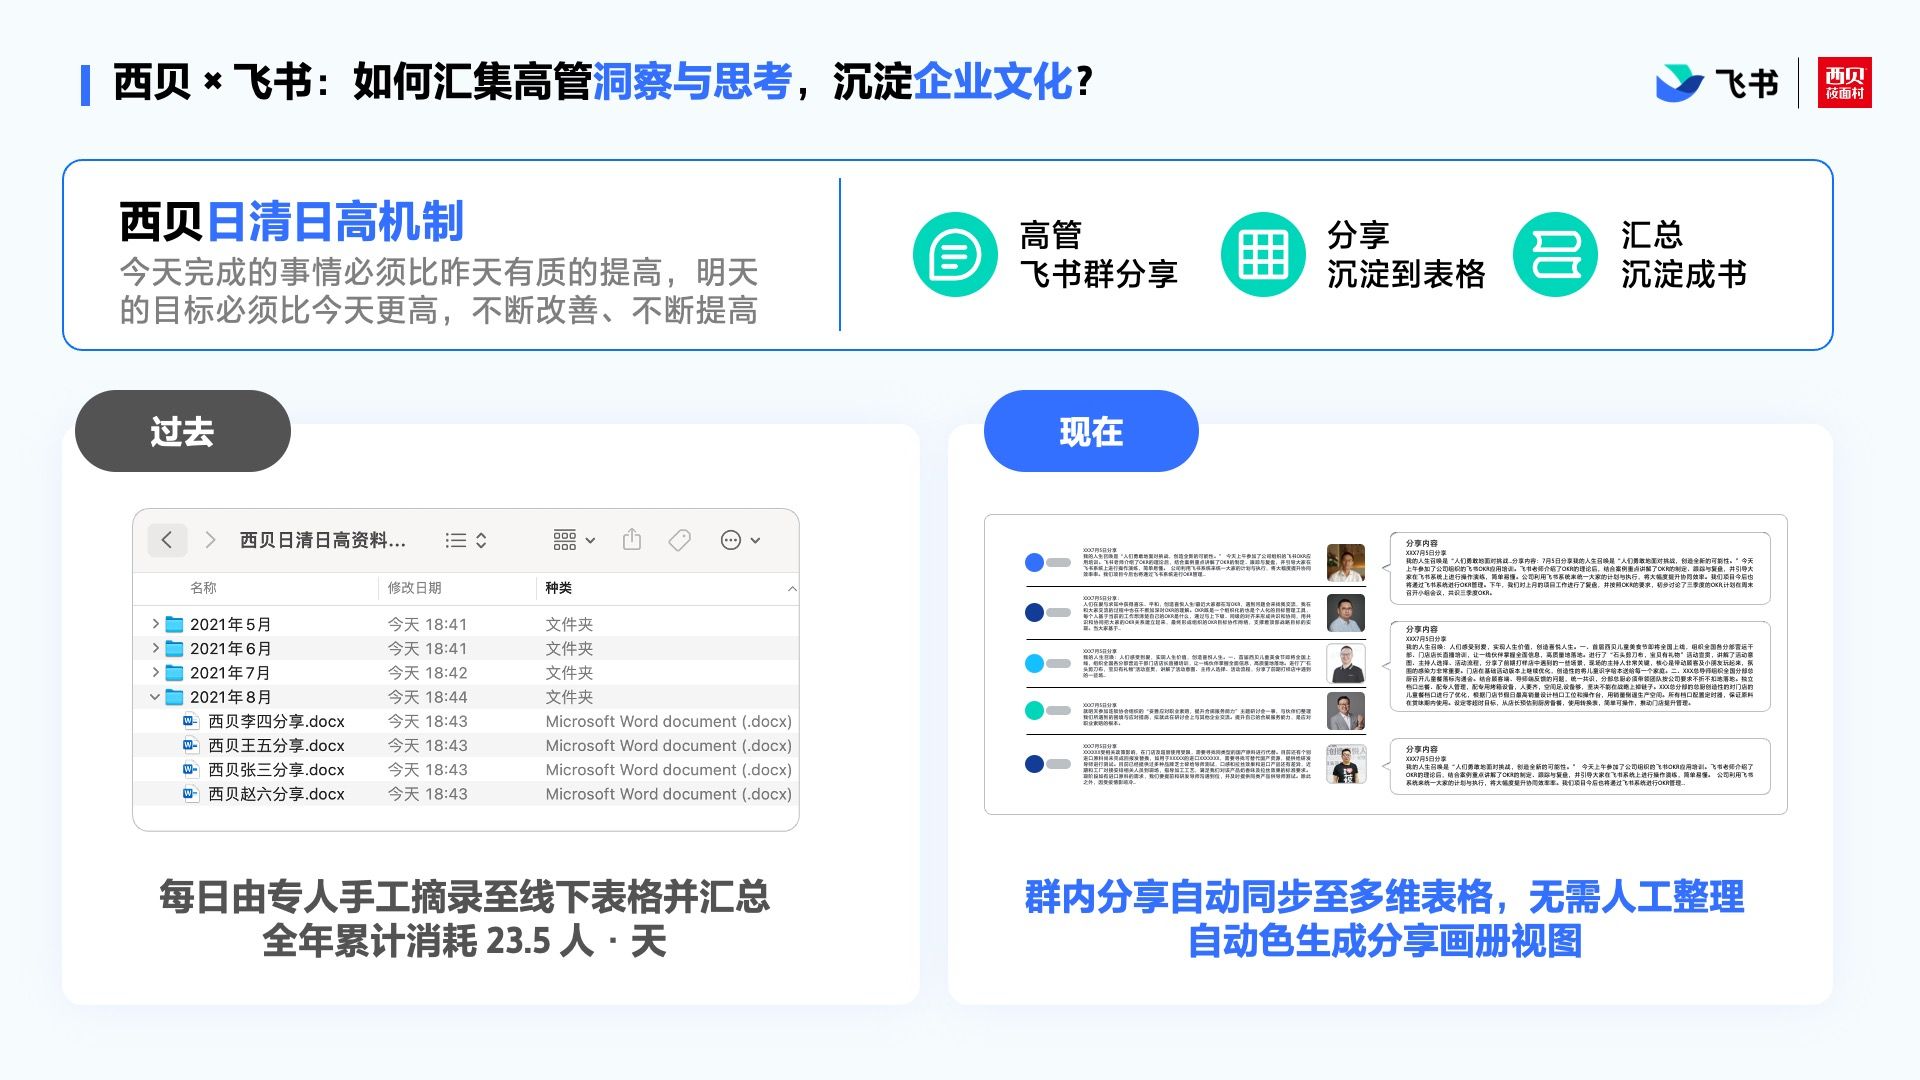Click the second avatar photo in gallery view
The width and height of the screenshot is (1920, 1080).
(x=1346, y=613)
